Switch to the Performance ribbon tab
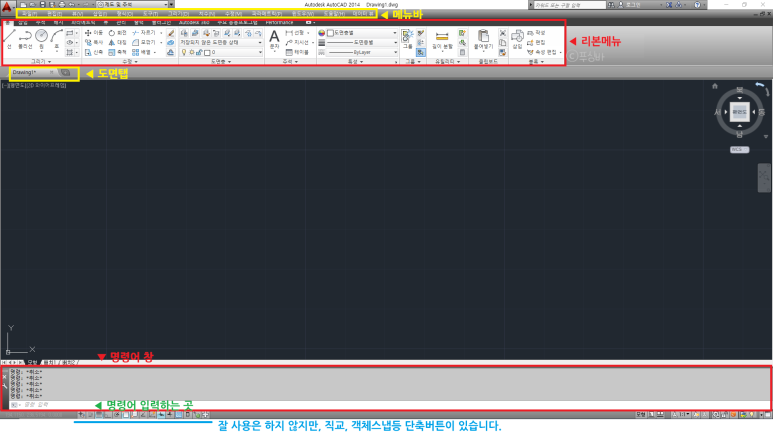This screenshot has height=434, width=773. (279, 23)
